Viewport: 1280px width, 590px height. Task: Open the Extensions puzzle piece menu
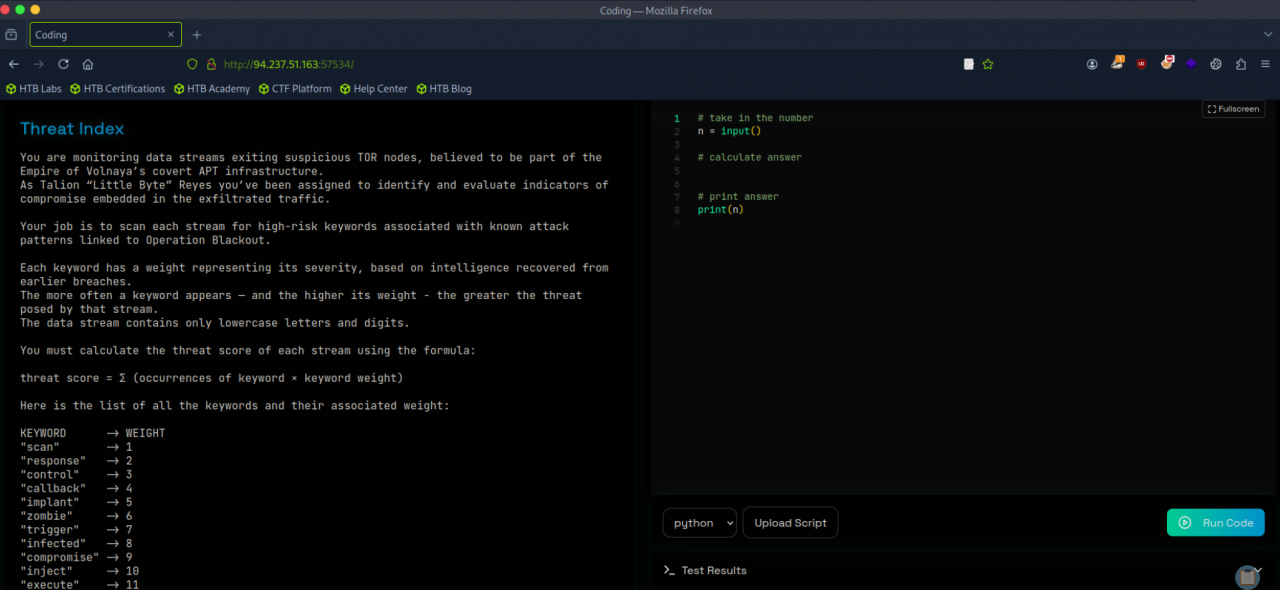pyautogui.click(x=1241, y=64)
